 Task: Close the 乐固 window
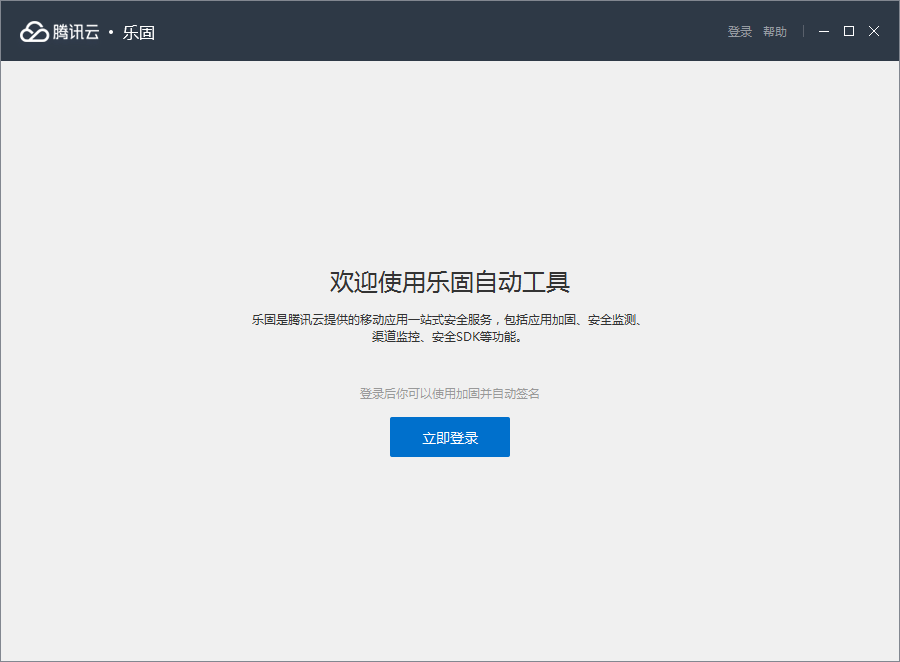pyautogui.click(x=874, y=31)
